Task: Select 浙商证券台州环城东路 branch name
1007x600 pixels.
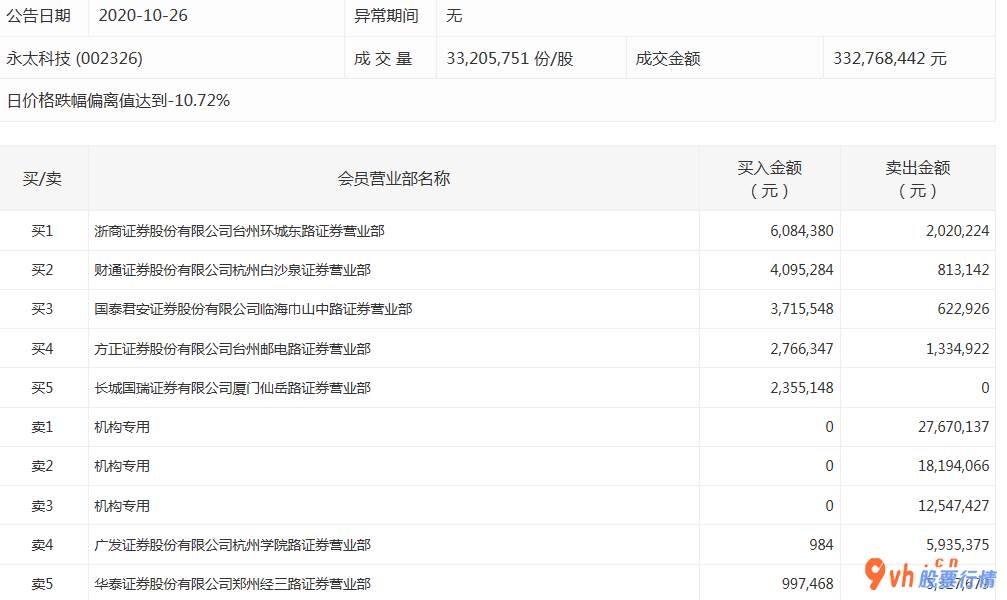Action: click(x=239, y=231)
